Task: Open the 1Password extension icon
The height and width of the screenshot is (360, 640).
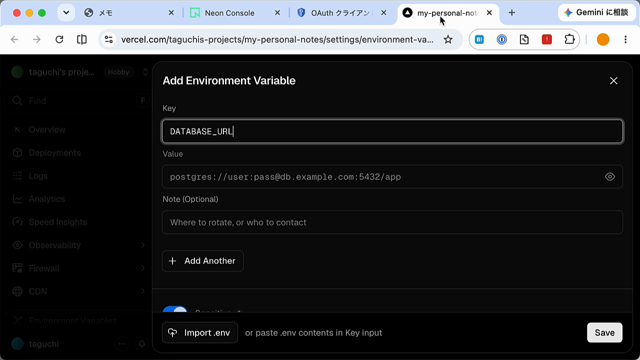Action: point(502,40)
